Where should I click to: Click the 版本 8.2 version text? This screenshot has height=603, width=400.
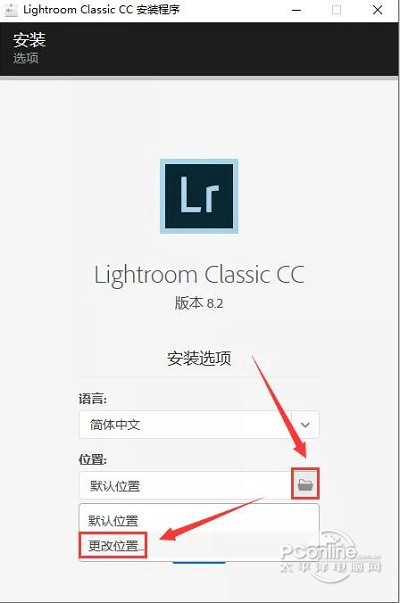[x=199, y=303]
